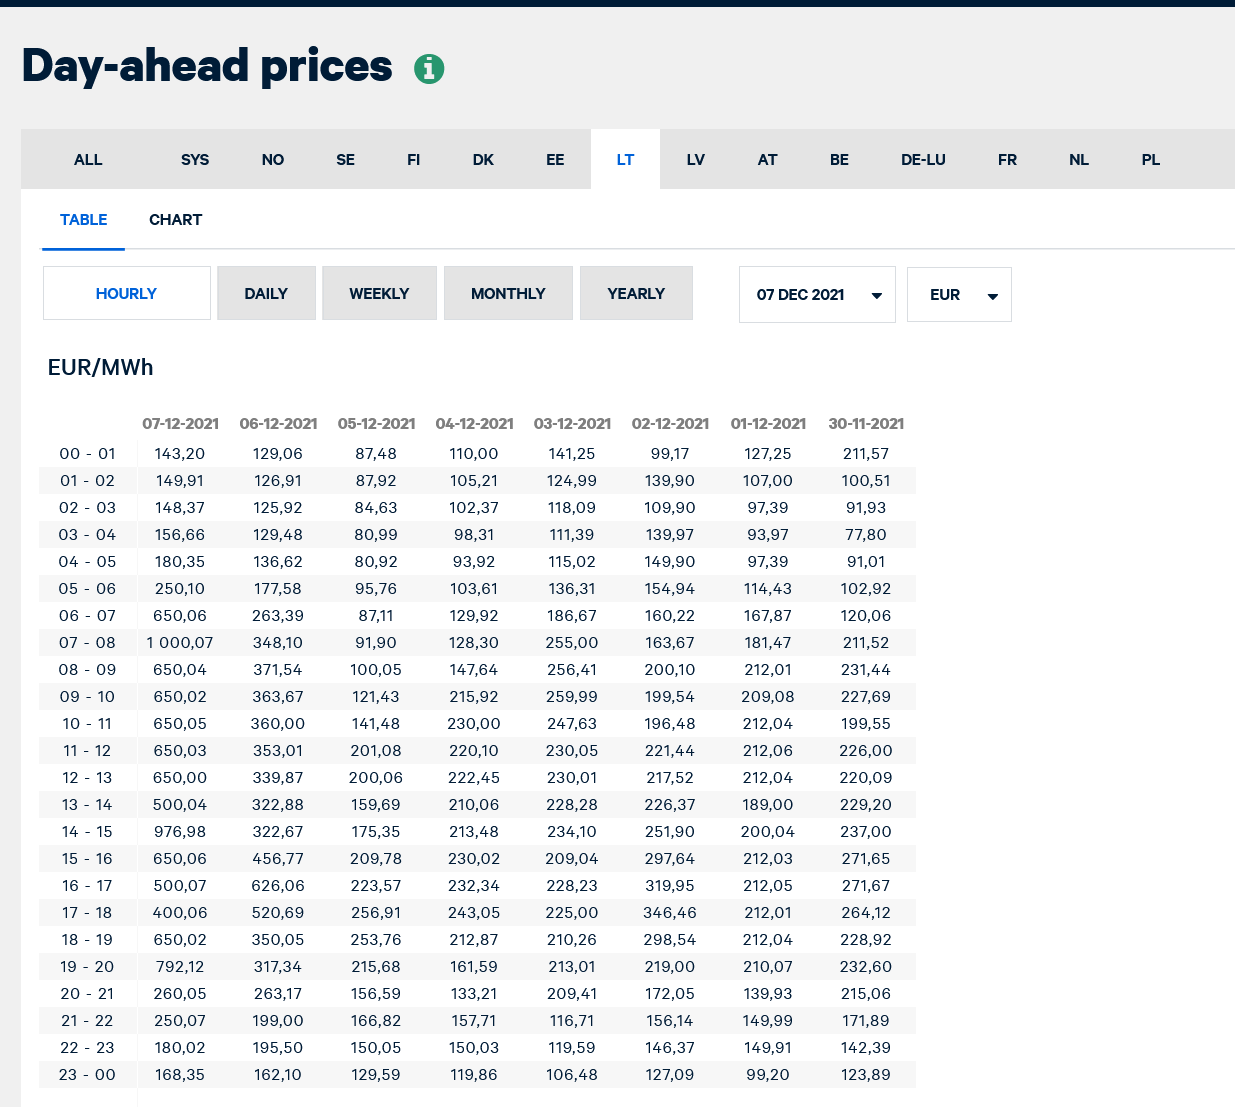Select the BE area tab

point(839,160)
